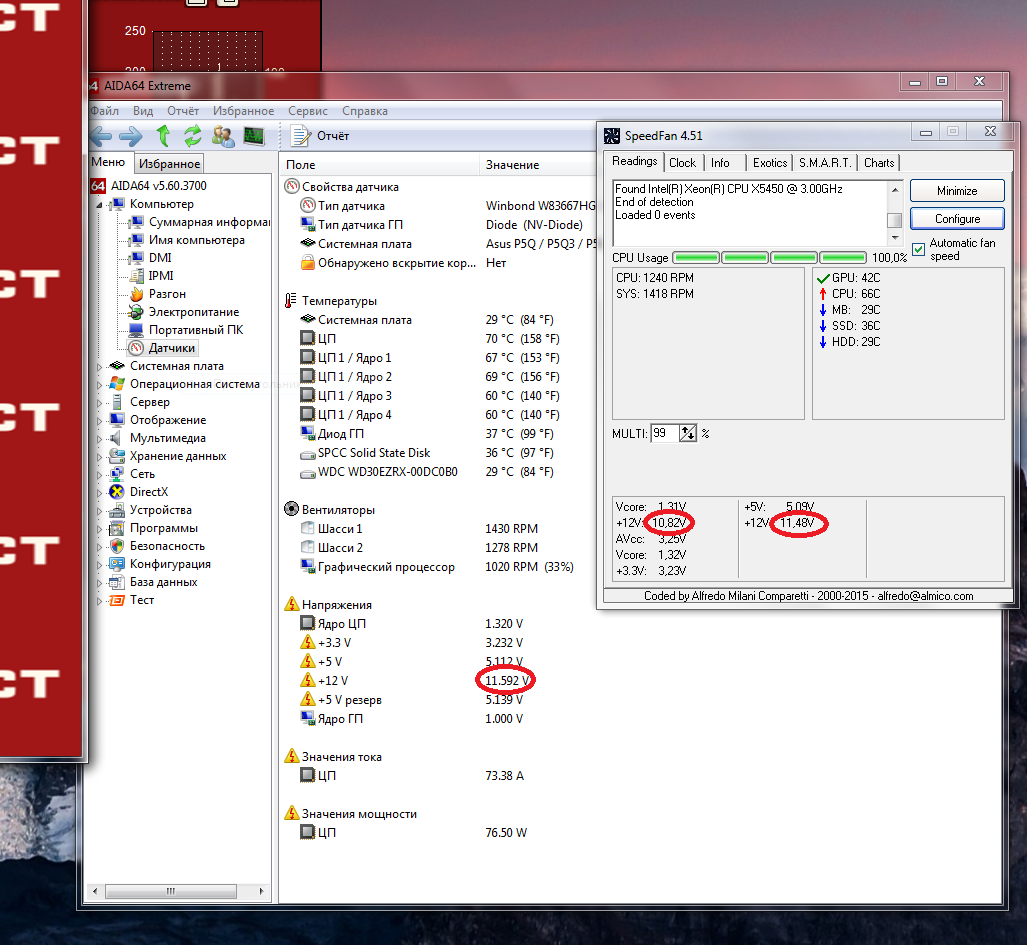Viewport: 1027px width, 945px height.
Task: Switch to SpeedFan S.M.A.R.T. tab
Action: click(825, 163)
